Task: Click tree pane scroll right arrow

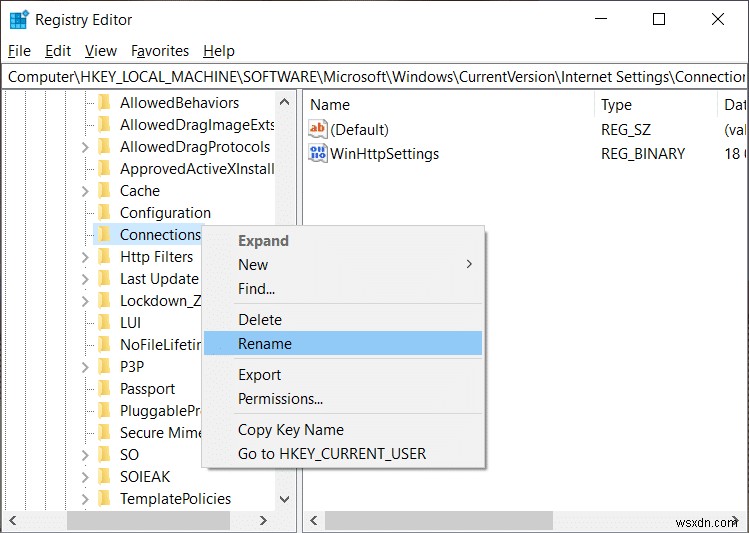Action: pos(263,520)
